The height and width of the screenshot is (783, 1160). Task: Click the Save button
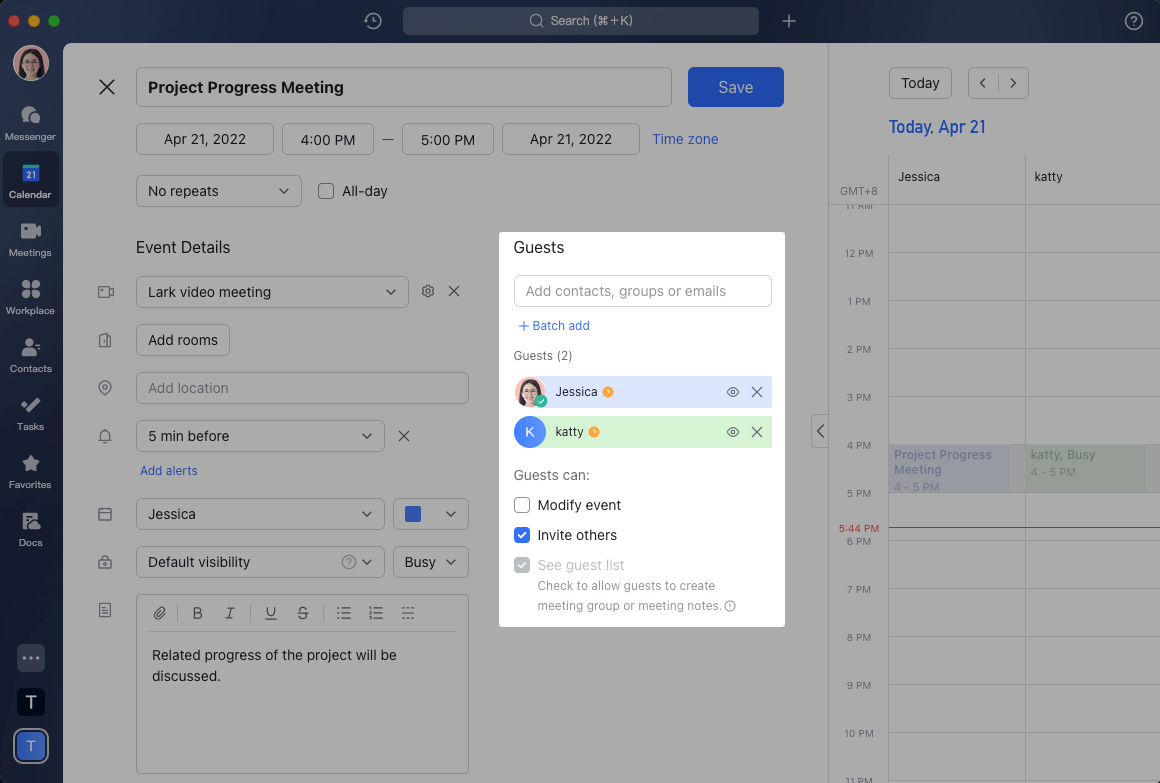pos(735,87)
